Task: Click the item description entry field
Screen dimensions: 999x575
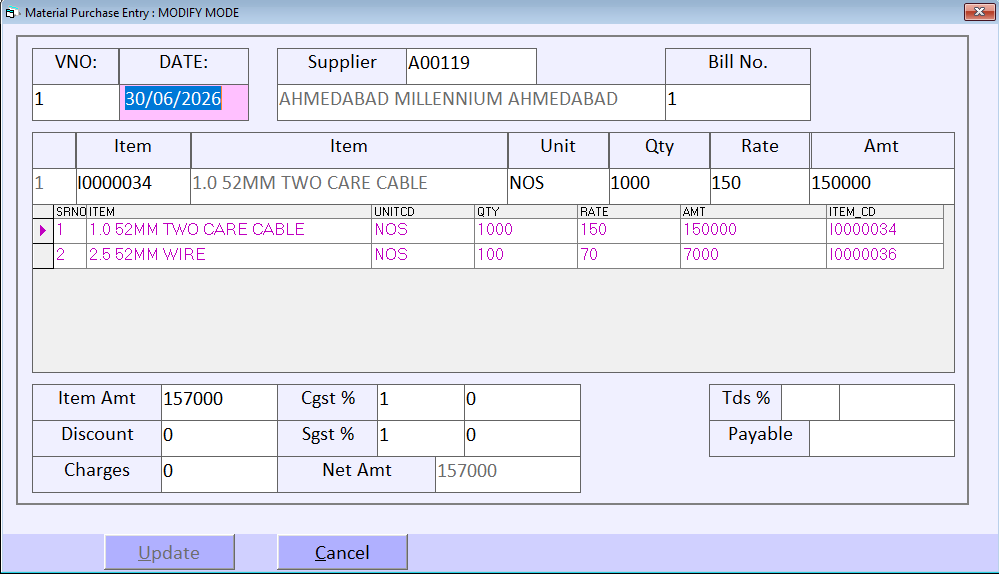Action: point(349,186)
